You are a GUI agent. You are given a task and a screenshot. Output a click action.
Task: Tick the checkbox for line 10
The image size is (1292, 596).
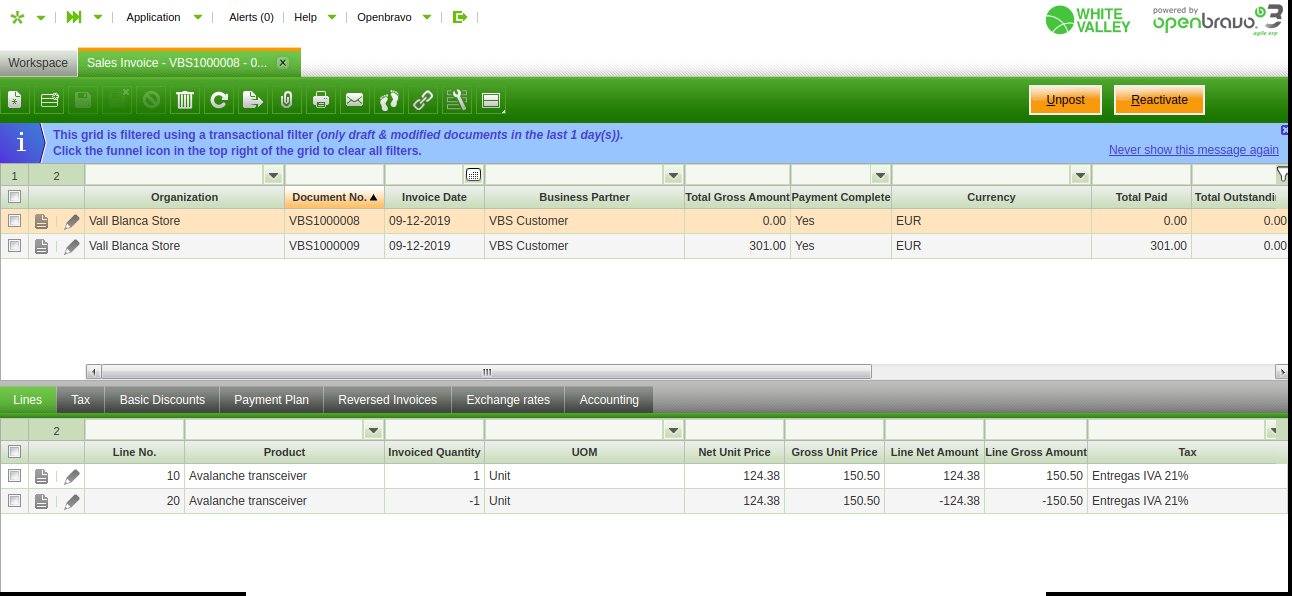coord(14,476)
